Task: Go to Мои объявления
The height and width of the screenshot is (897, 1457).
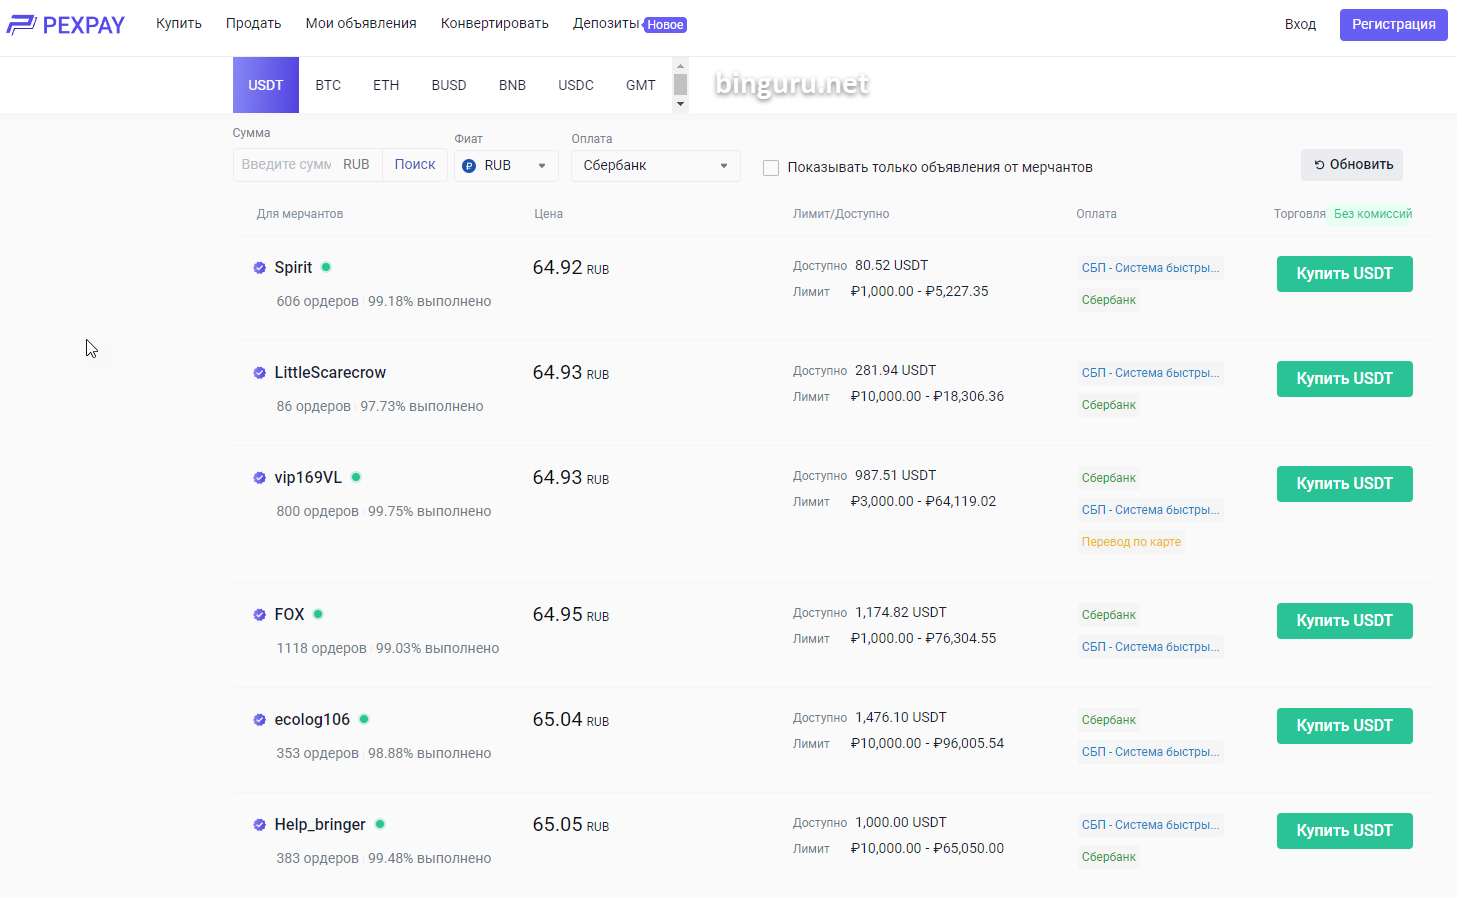Action: [x=361, y=24]
